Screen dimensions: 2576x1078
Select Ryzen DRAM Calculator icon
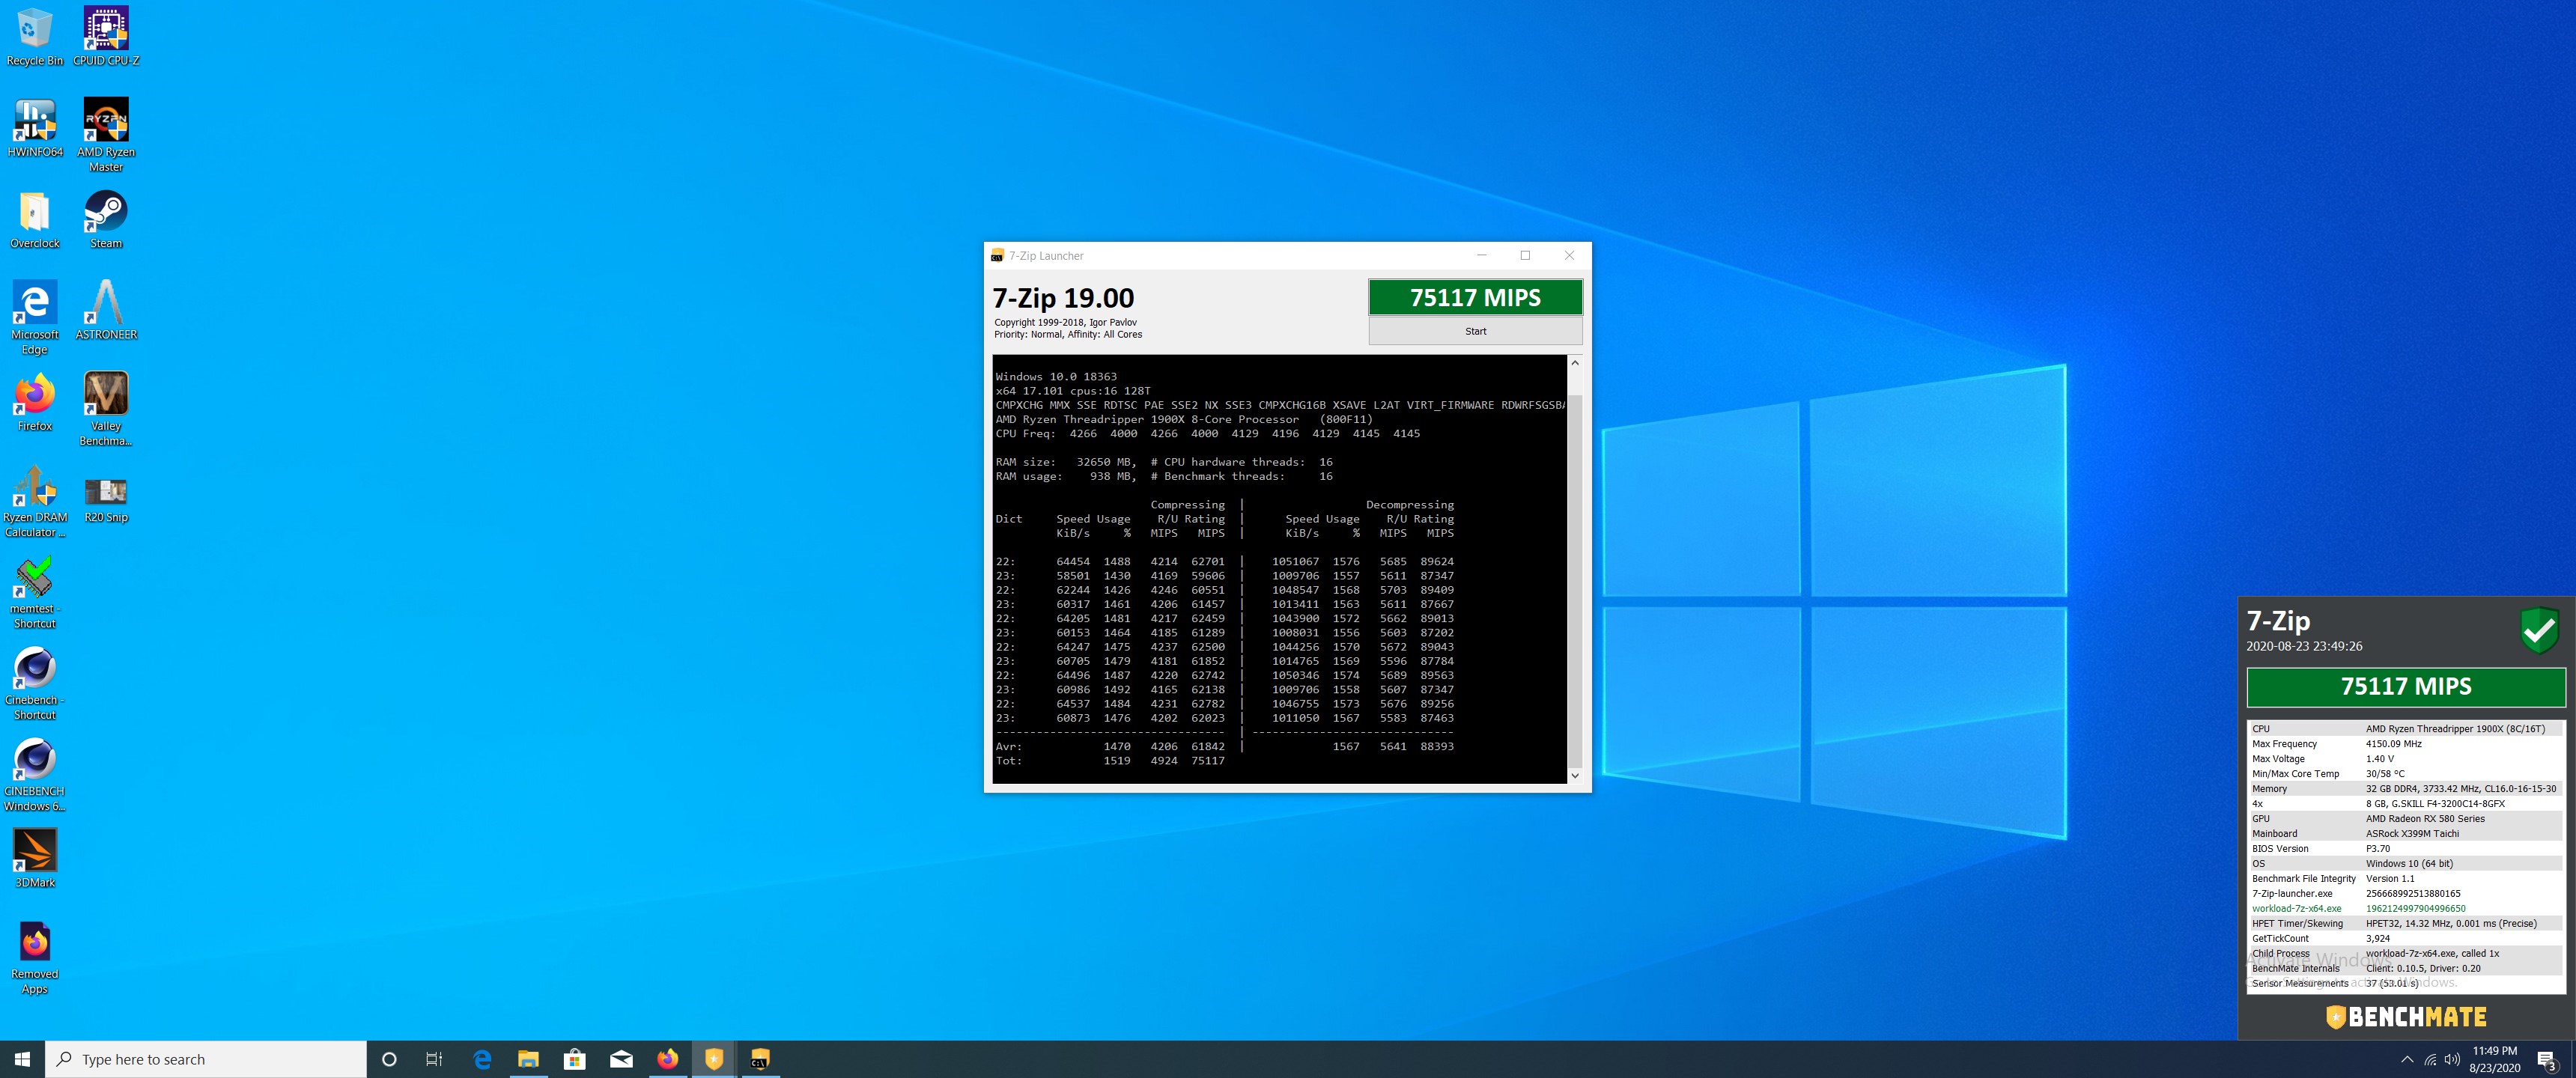(x=35, y=500)
